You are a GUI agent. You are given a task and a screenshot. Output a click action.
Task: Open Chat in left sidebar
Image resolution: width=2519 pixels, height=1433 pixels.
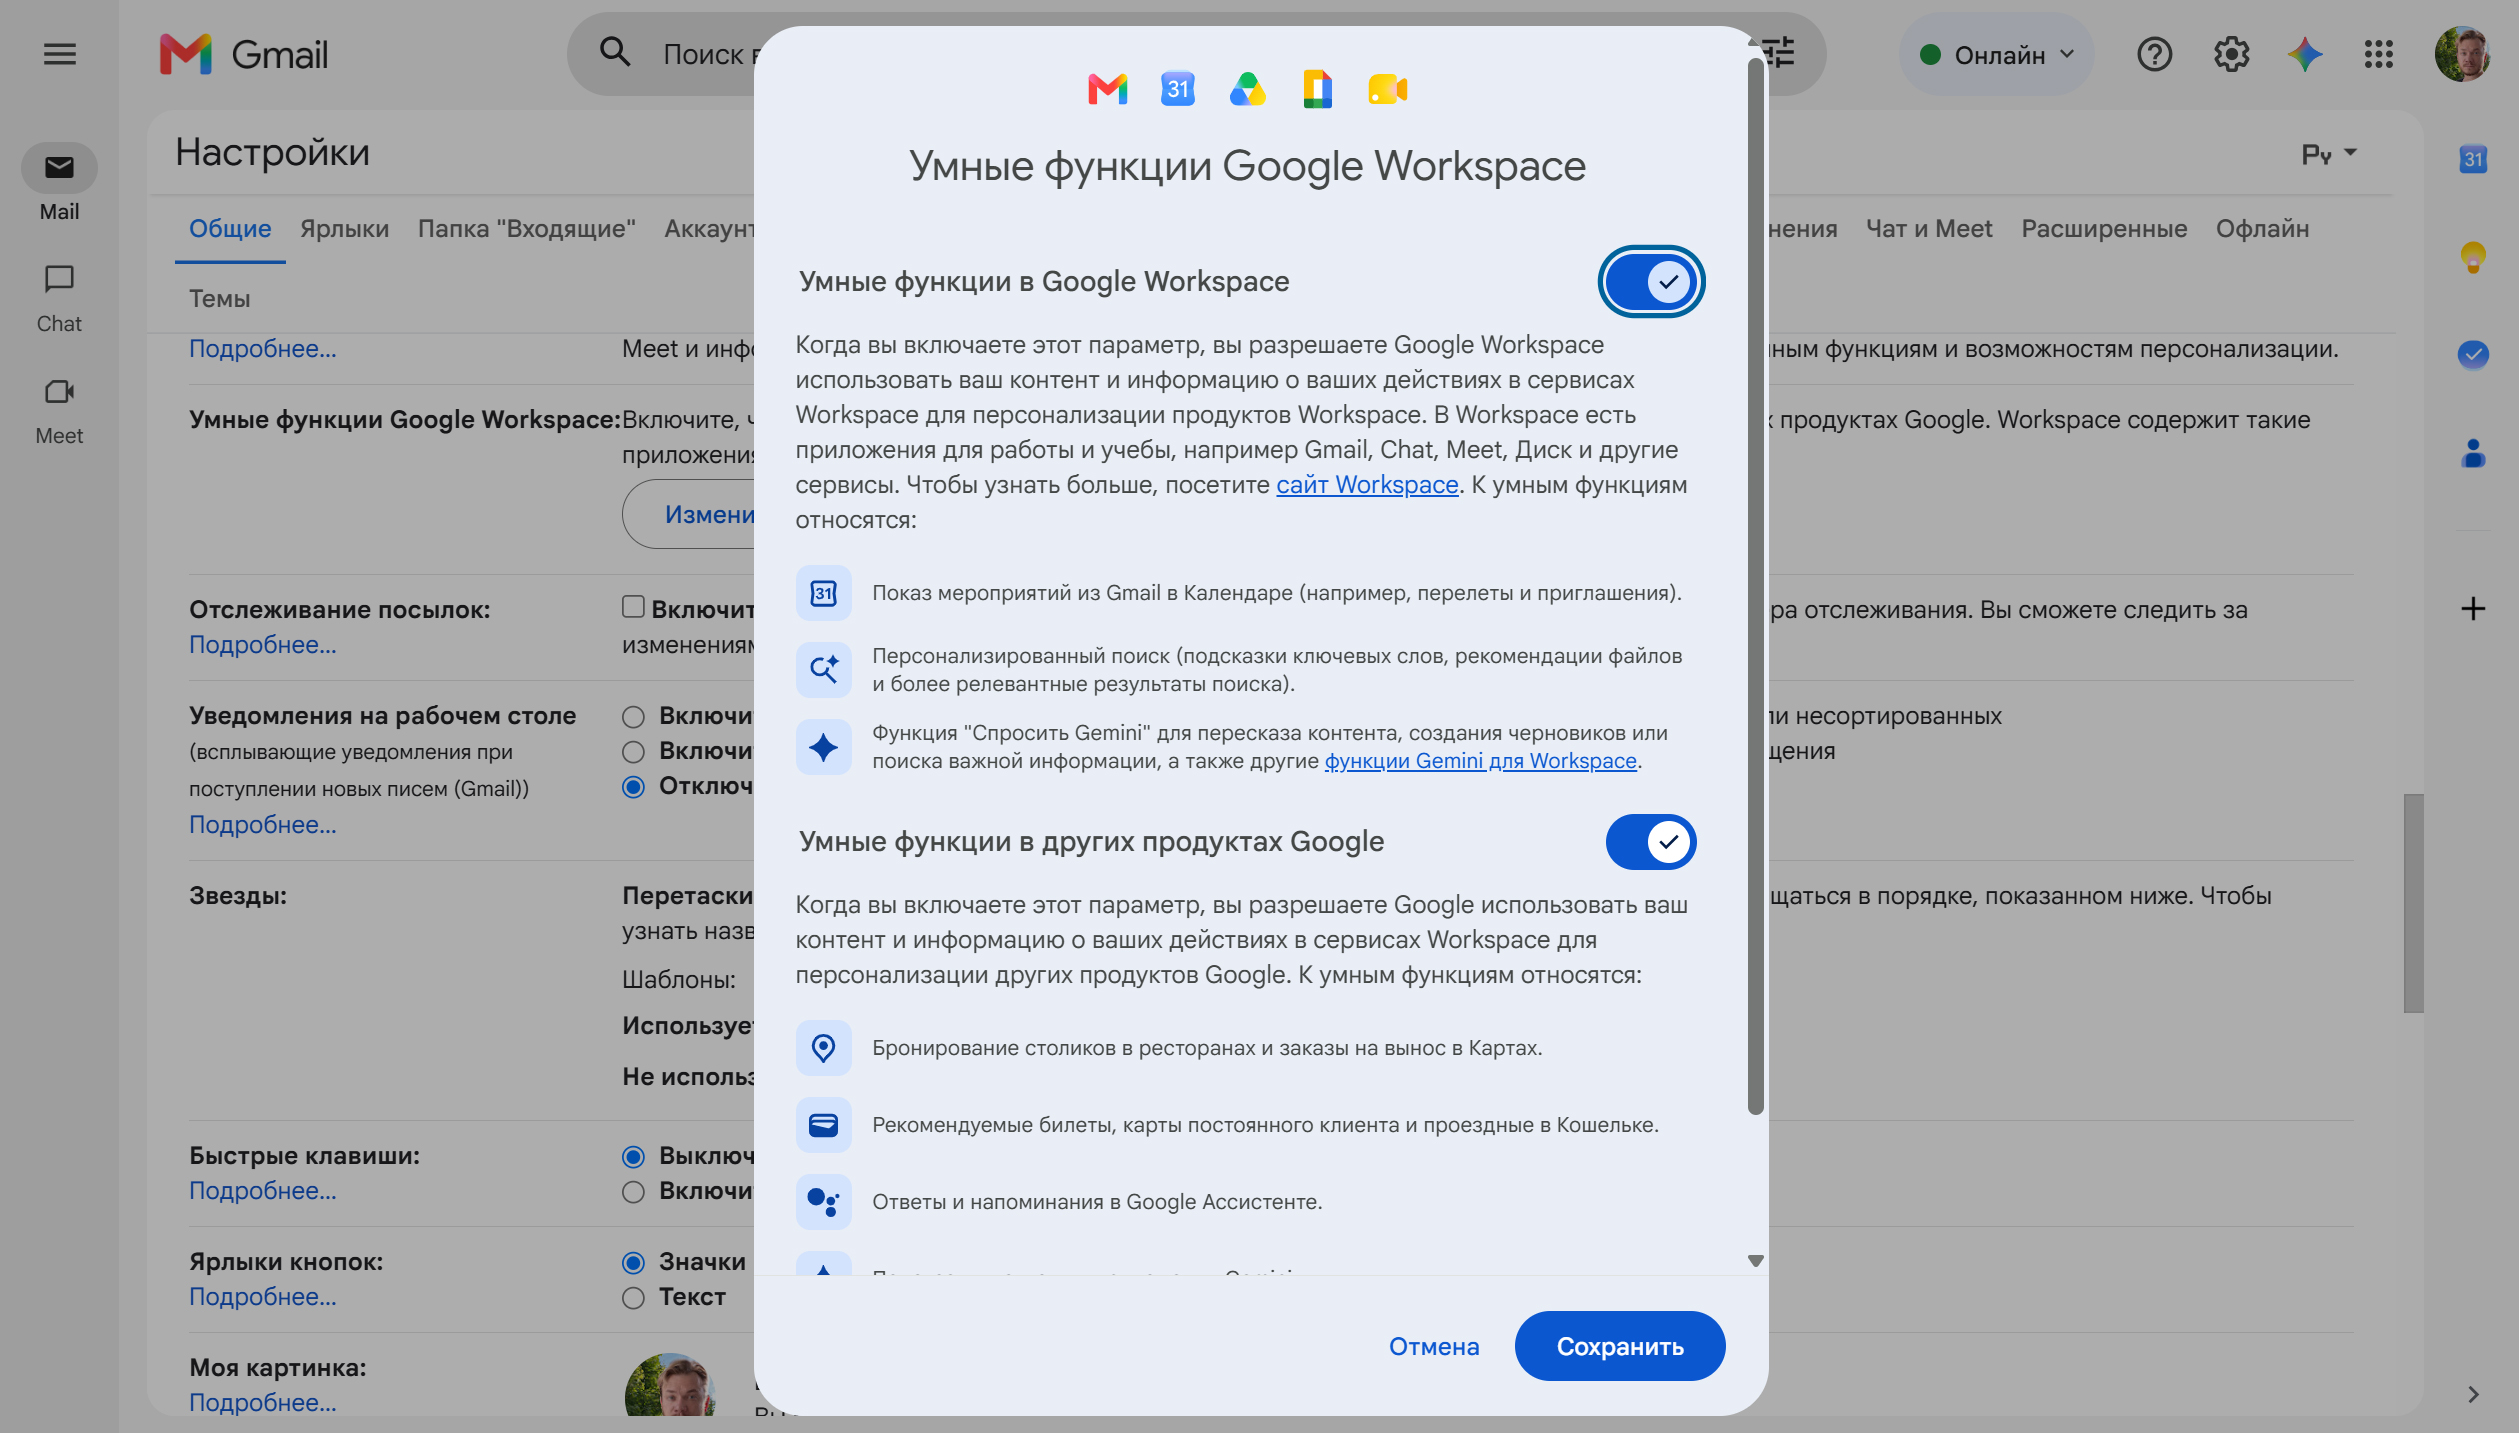pyautogui.click(x=59, y=297)
